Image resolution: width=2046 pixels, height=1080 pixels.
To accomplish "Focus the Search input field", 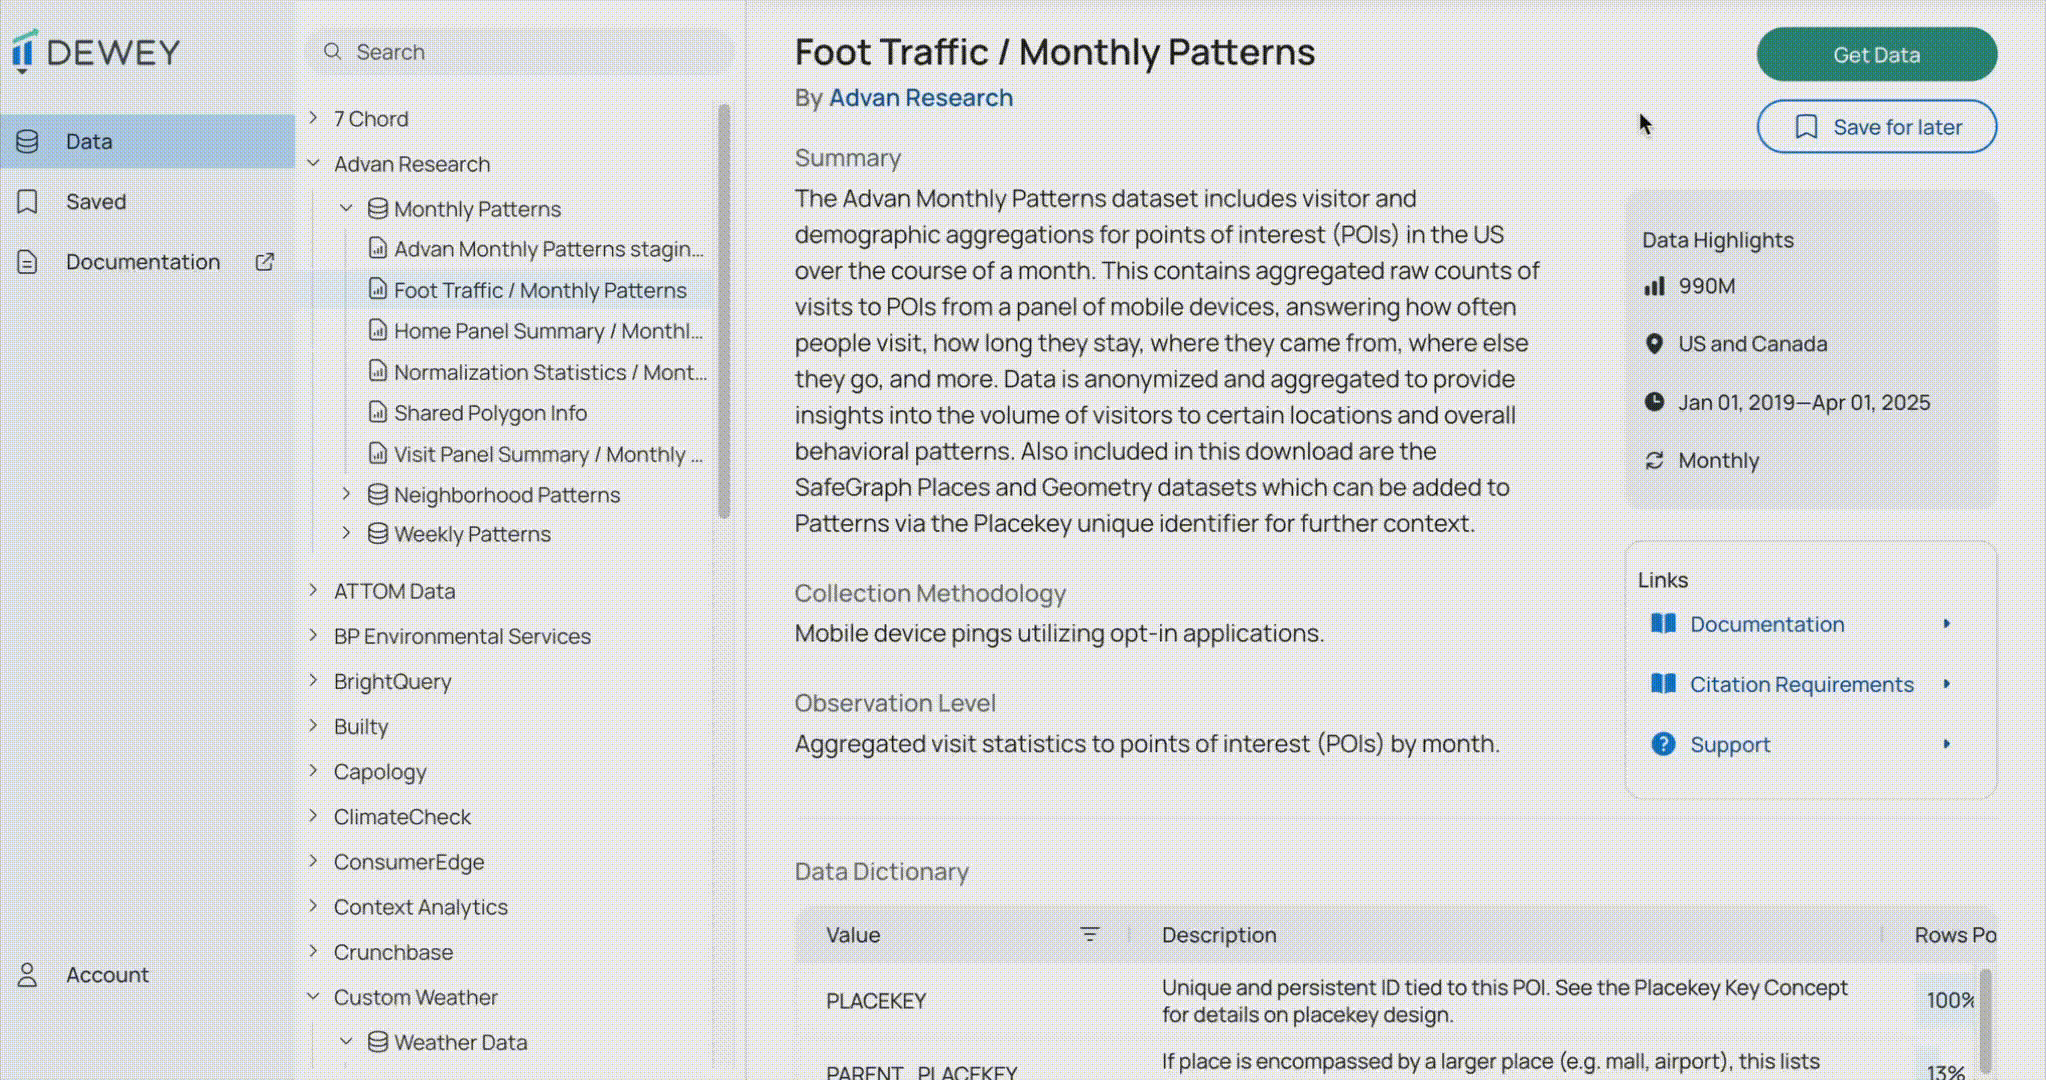I will (x=520, y=51).
